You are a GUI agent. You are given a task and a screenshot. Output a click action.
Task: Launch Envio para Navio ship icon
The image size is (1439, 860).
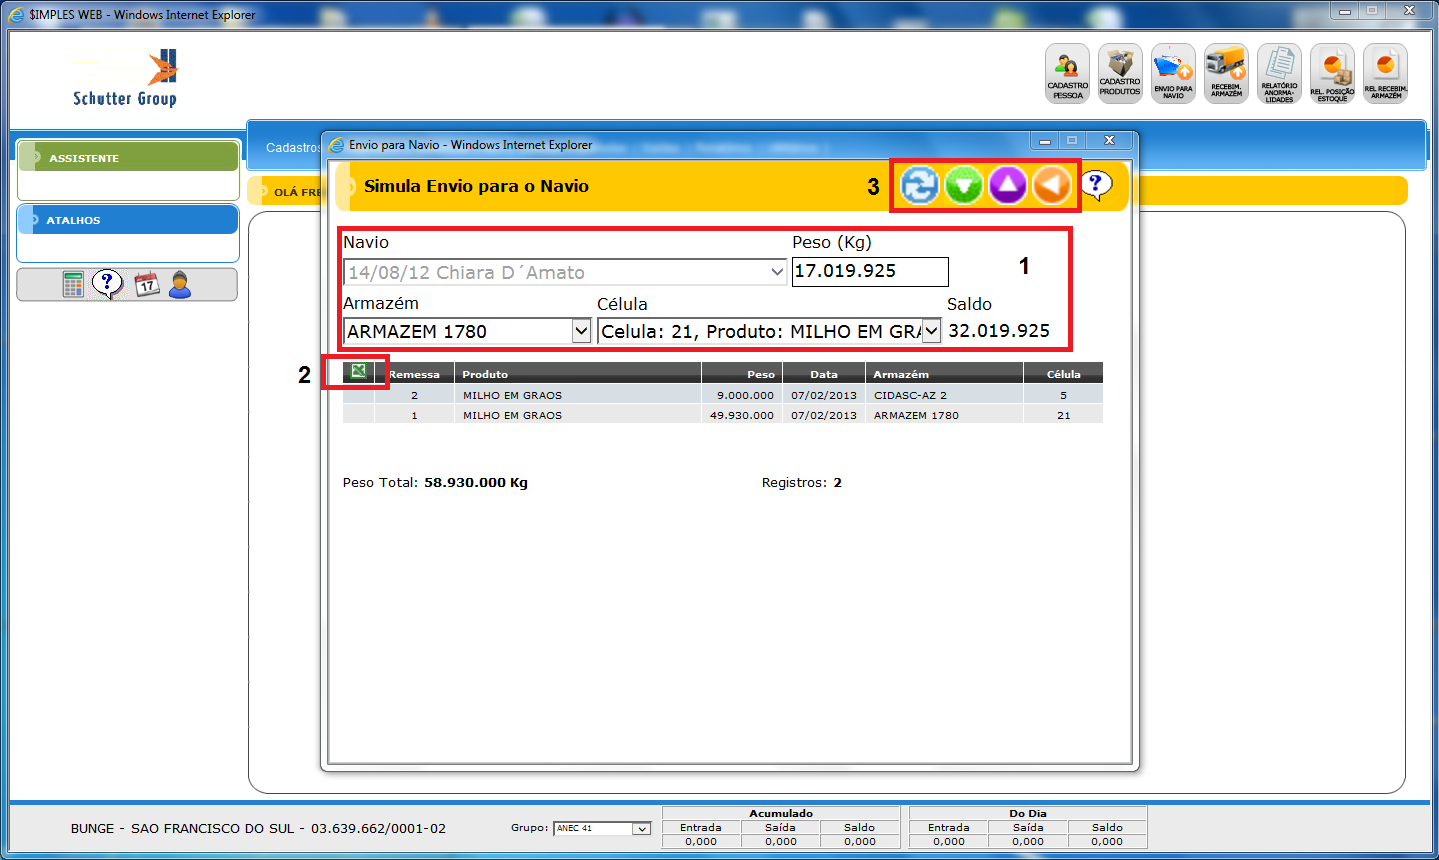[1173, 73]
